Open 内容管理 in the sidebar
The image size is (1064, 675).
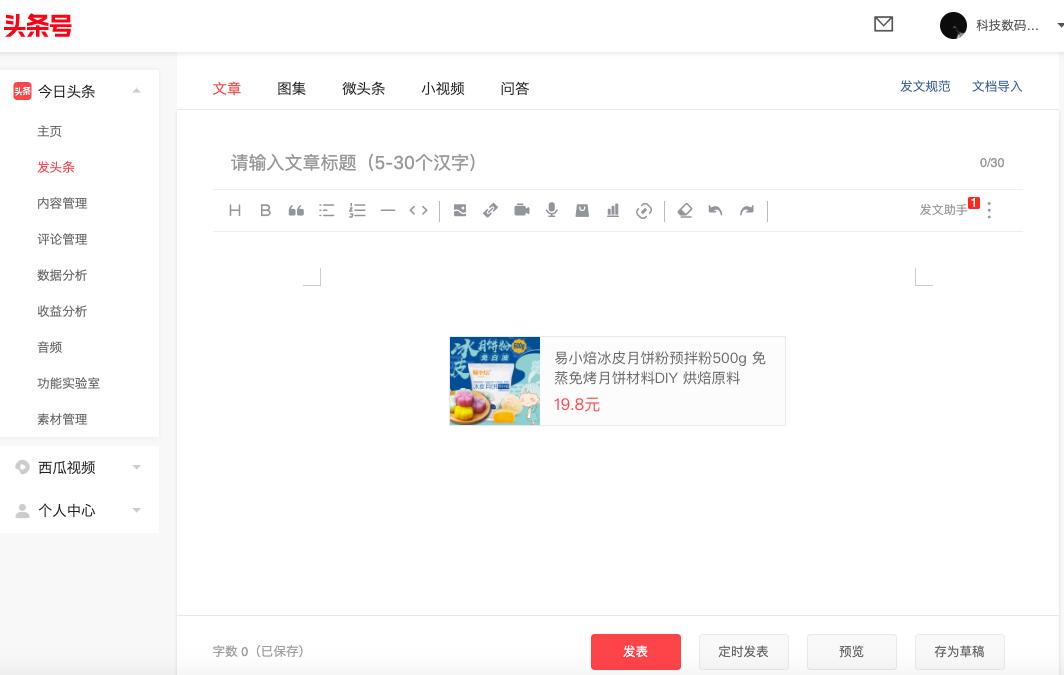62,203
